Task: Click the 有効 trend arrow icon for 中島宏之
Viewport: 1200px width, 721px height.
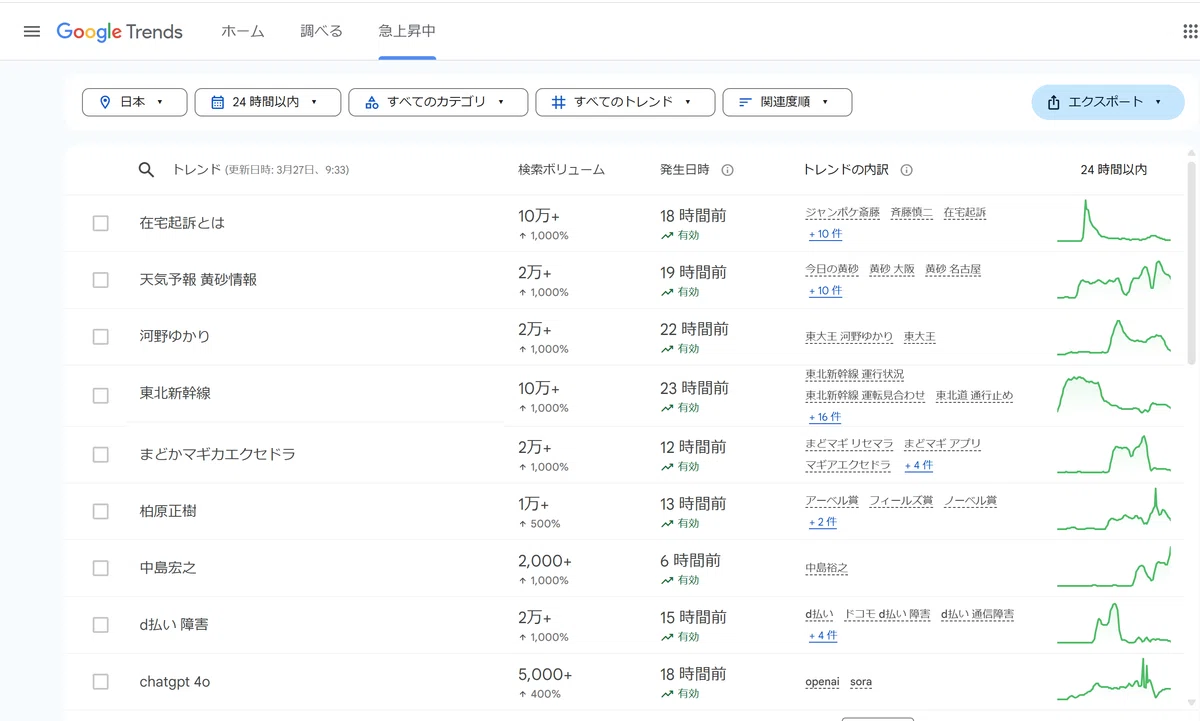Action: (x=667, y=580)
